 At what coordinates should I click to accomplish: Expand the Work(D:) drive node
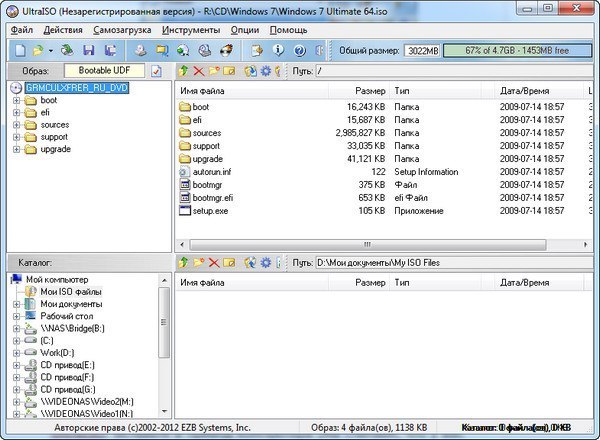point(17,353)
